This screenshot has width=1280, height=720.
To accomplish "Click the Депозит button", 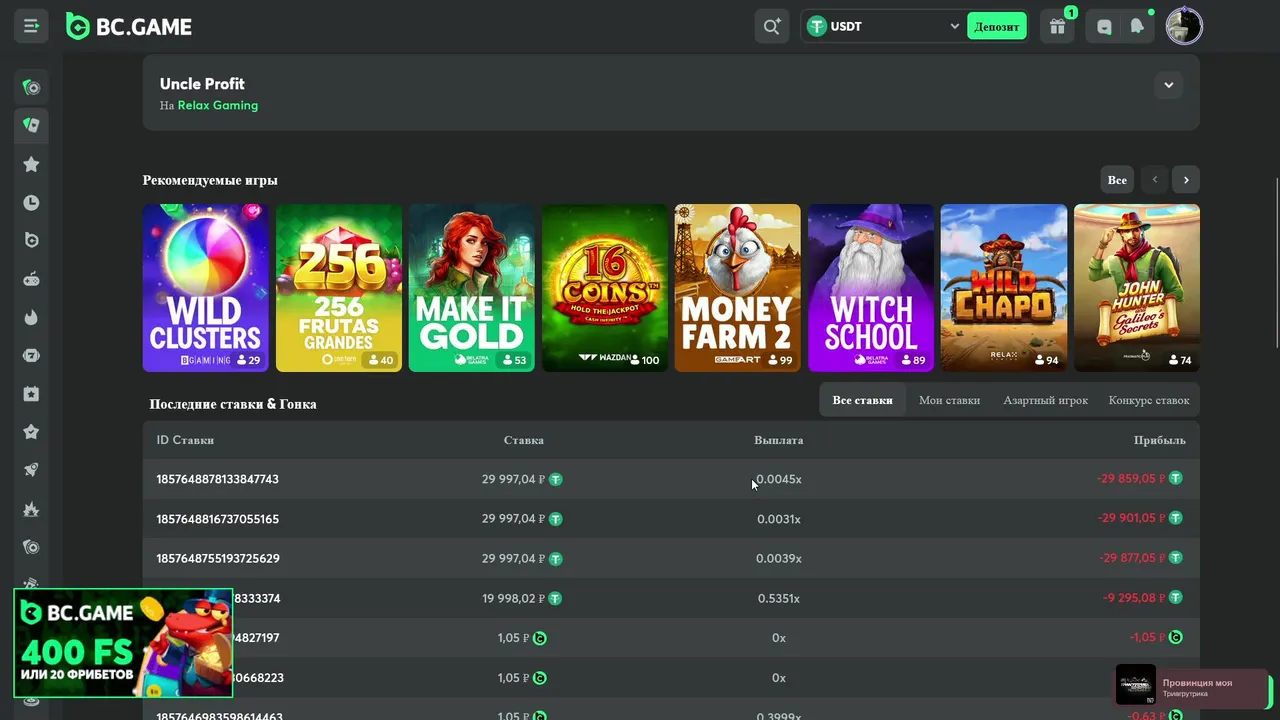I will pyautogui.click(x=997, y=26).
